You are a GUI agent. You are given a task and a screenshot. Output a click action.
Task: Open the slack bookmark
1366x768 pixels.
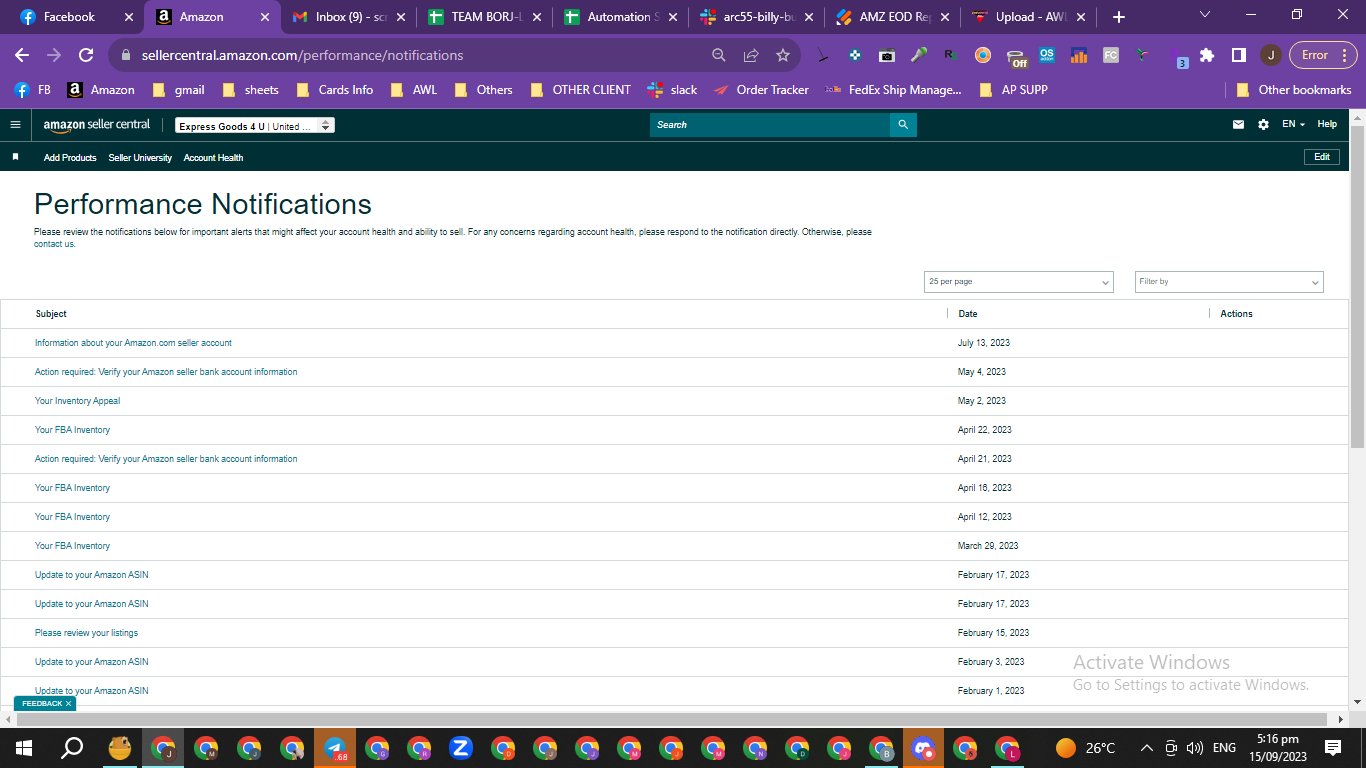click(672, 90)
